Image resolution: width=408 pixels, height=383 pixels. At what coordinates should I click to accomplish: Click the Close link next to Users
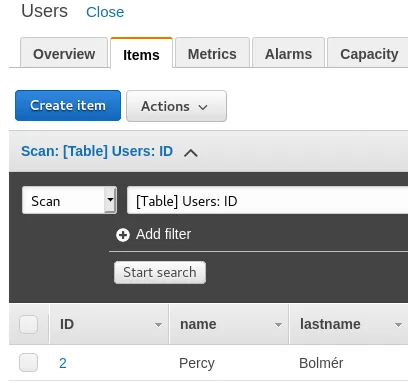[105, 12]
